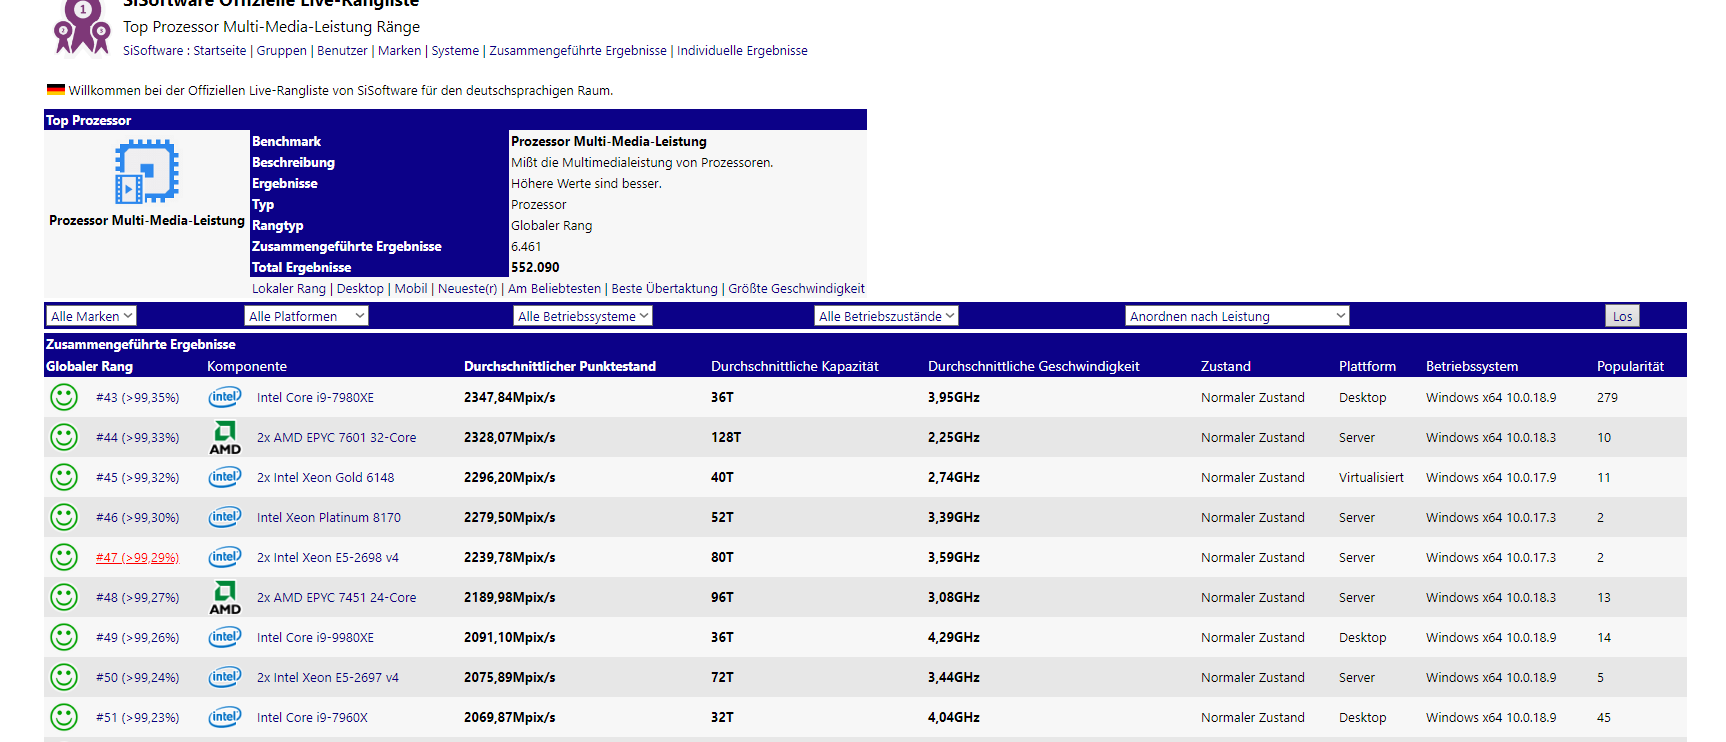Open Zusammengeführte Ergebnisse in top navigation
Image resolution: width=1726 pixels, height=742 pixels.
pos(578,51)
